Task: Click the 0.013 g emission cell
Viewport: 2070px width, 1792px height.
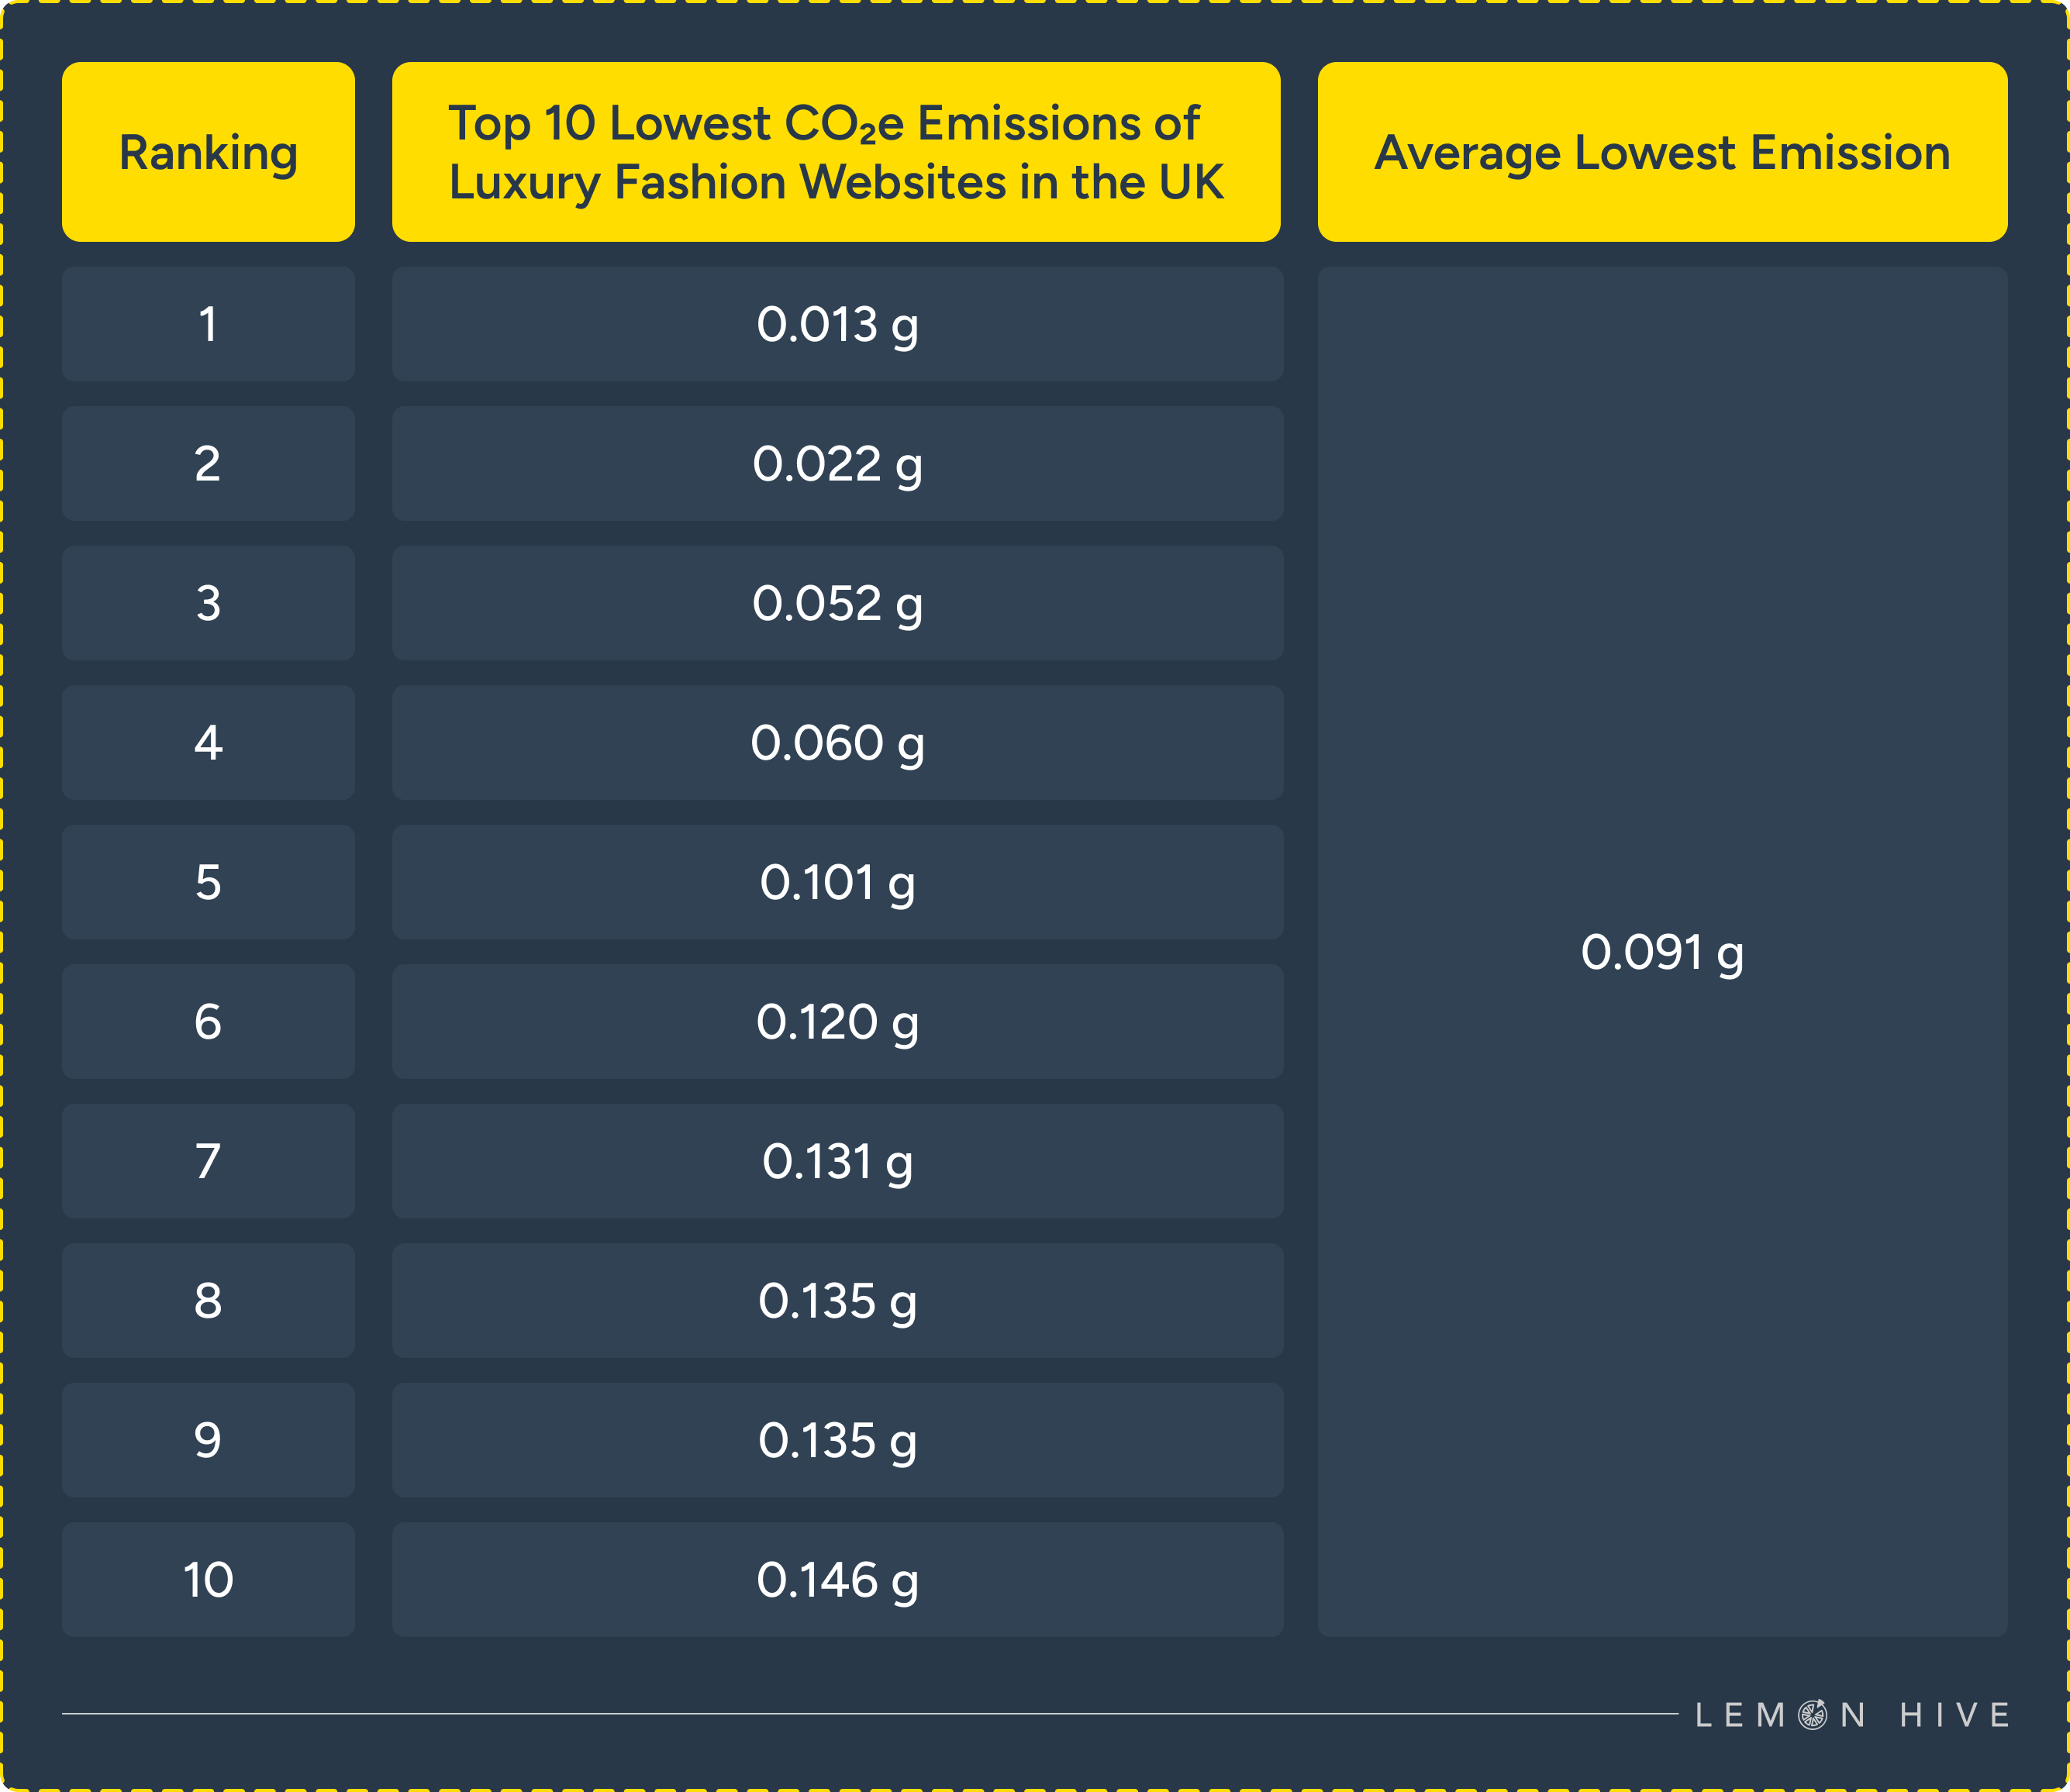Action: pyautogui.click(x=837, y=324)
